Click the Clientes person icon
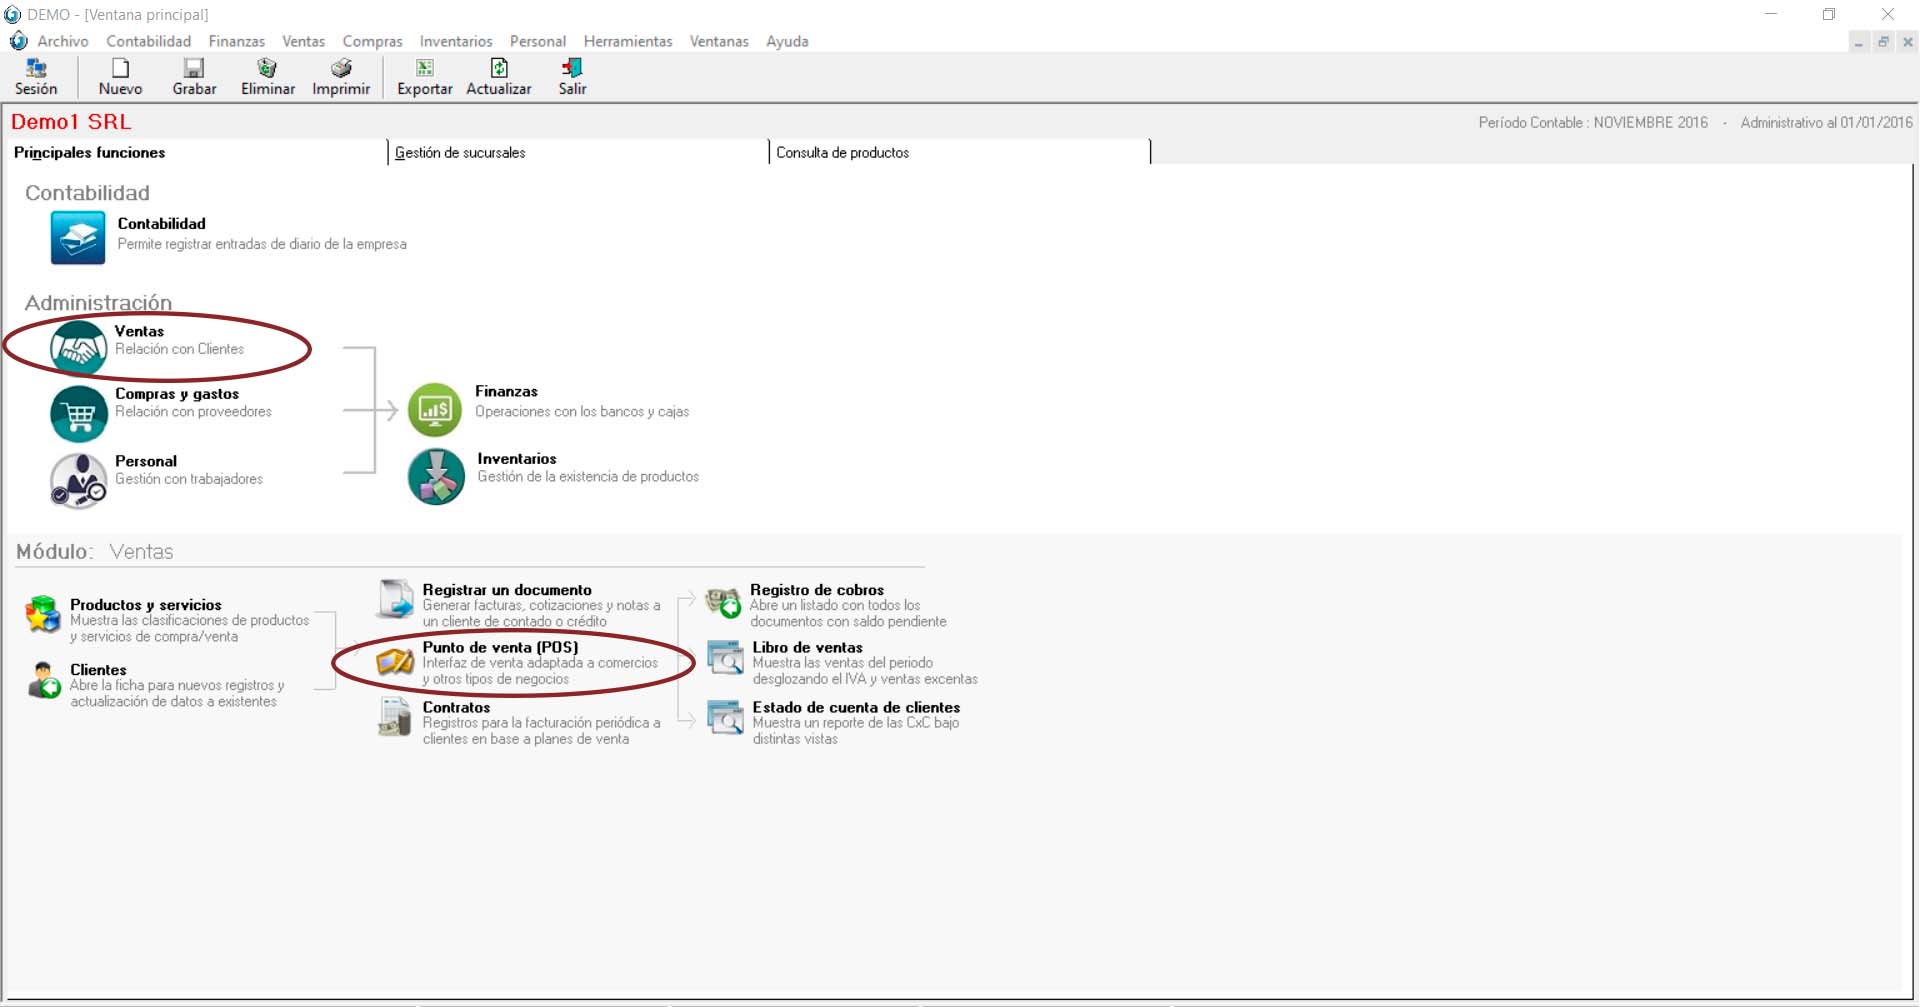The height and width of the screenshot is (1007, 1920). (x=44, y=680)
